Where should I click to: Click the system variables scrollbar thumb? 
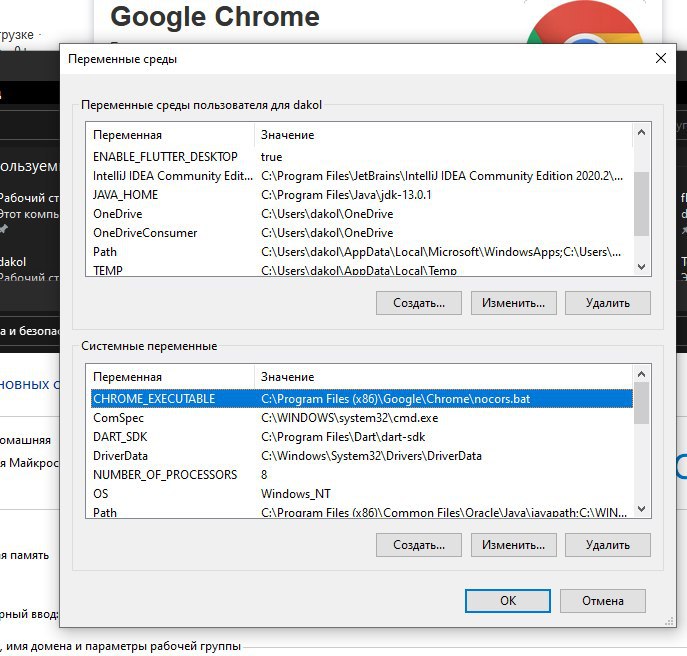pos(641,403)
